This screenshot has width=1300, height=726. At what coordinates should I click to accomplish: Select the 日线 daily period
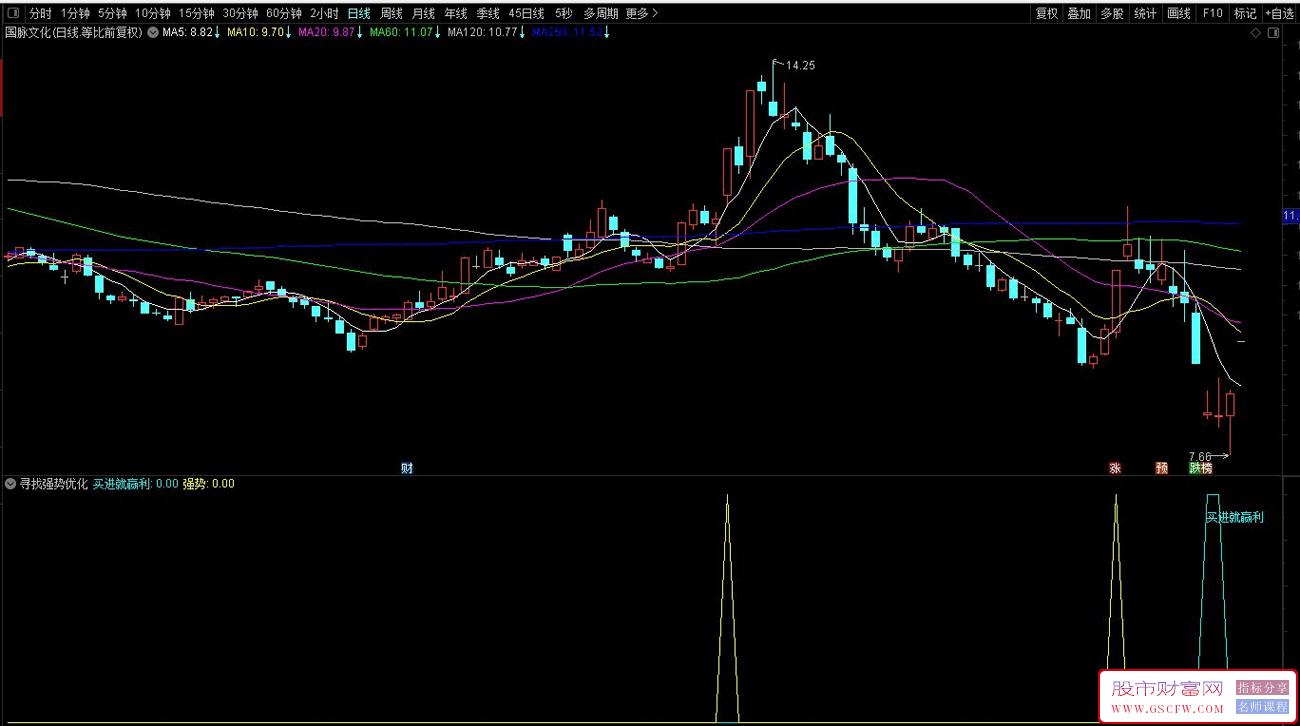coord(359,14)
